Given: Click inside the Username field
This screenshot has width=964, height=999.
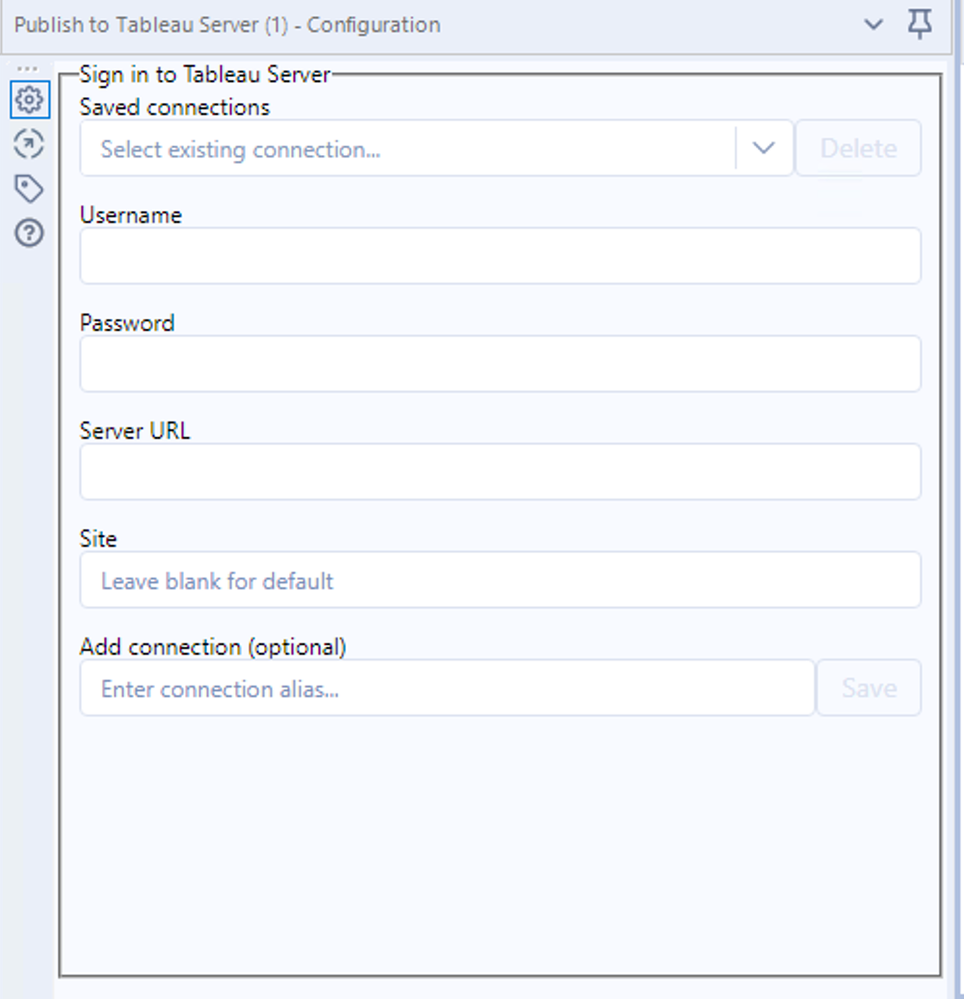Looking at the screenshot, I should [x=500, y=256].
